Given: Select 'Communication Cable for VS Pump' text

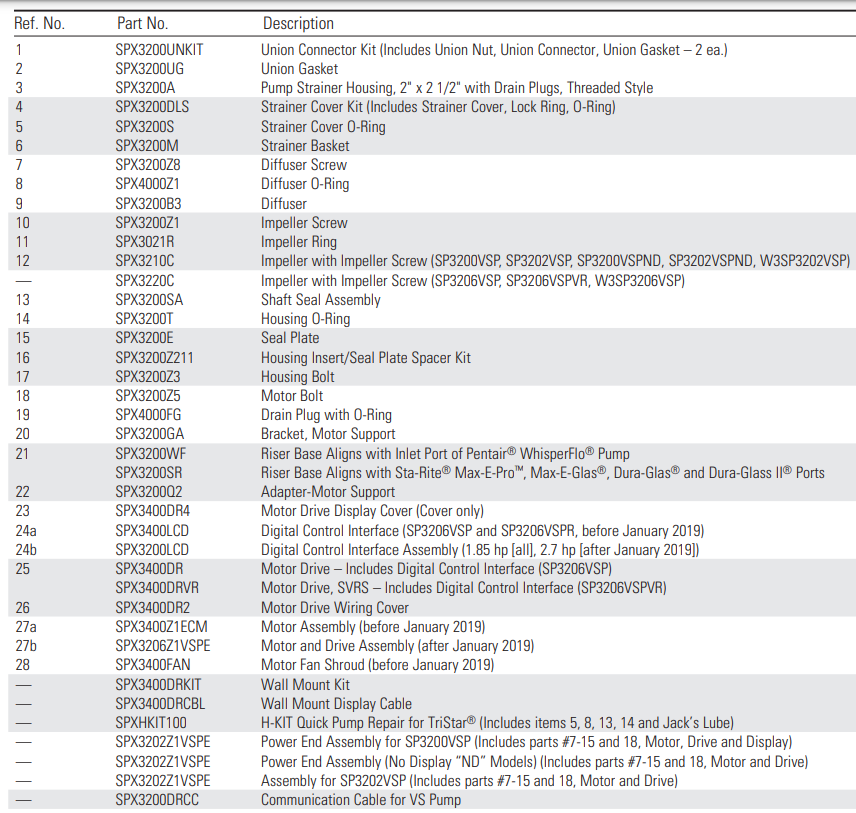Looking at the screenshot, I should 361,800.
